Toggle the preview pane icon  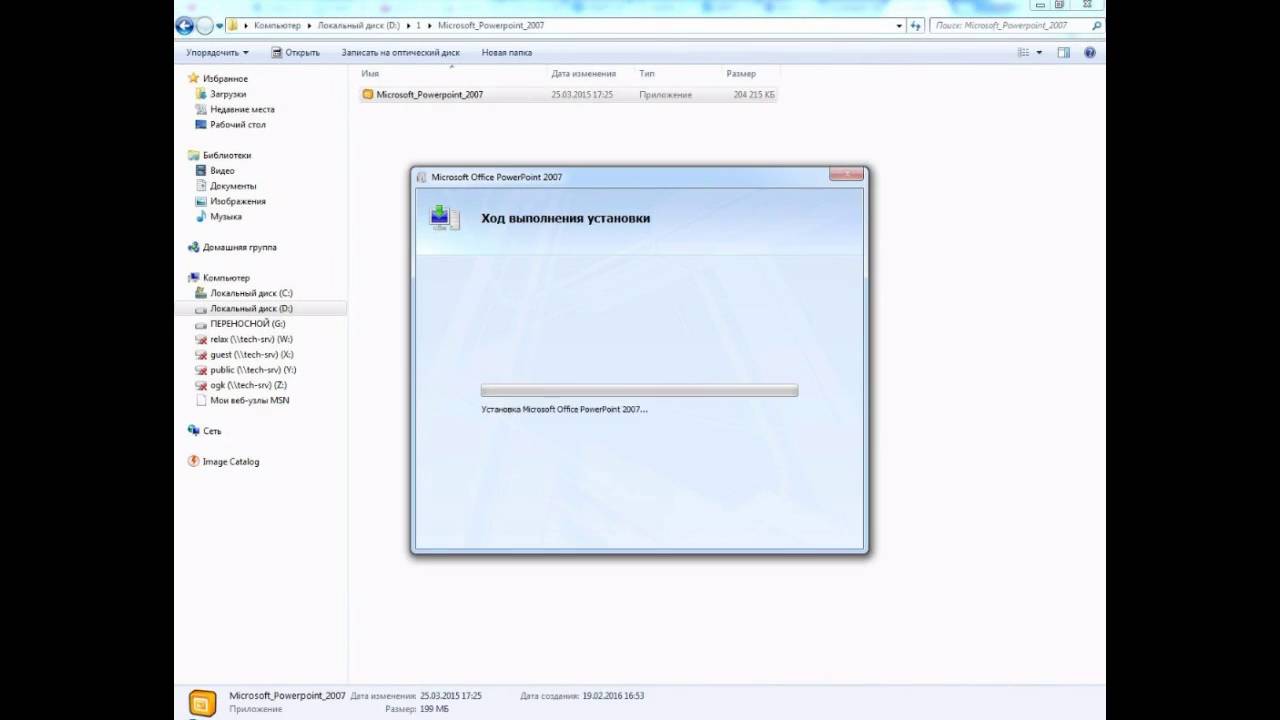click(1064, 52)
